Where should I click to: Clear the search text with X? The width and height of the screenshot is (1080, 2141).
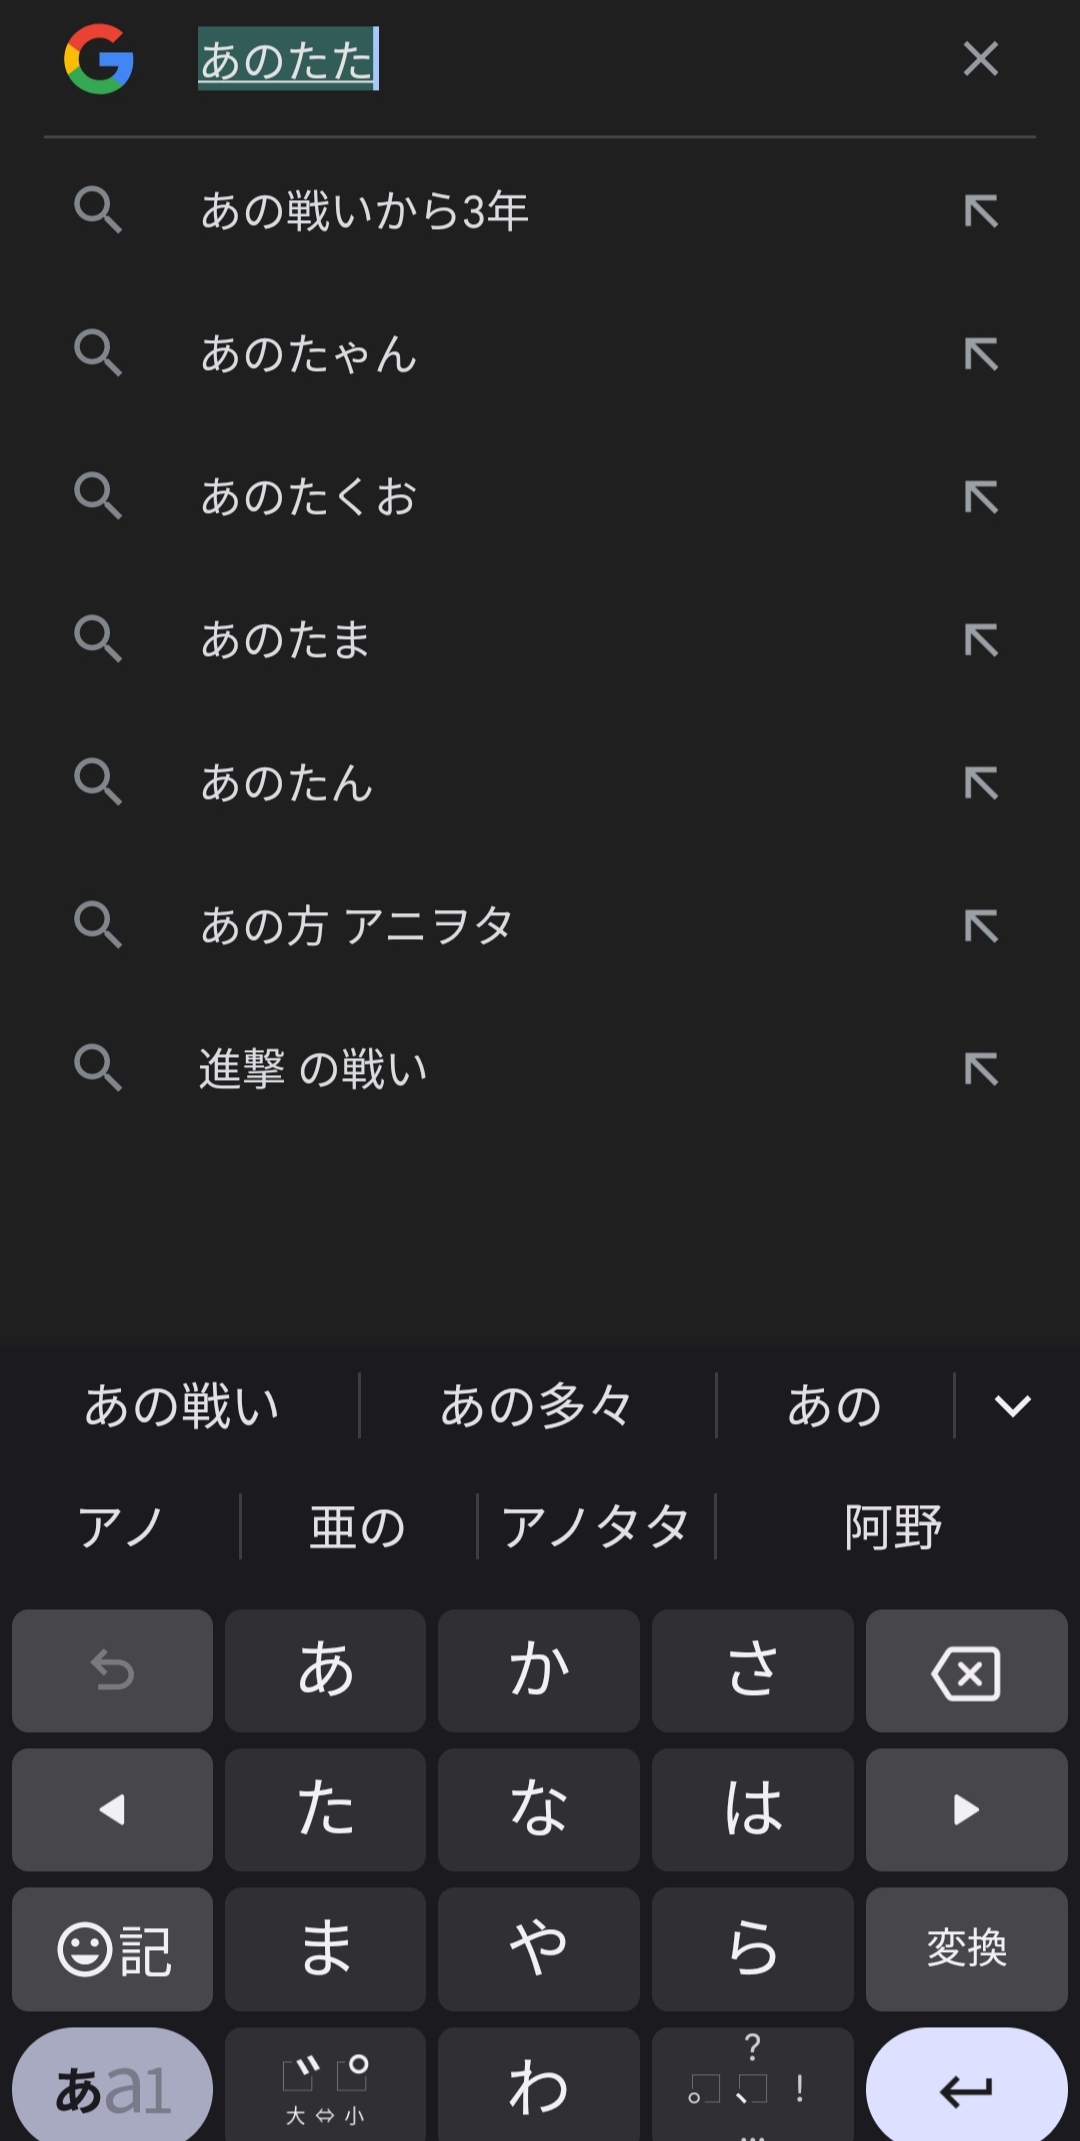pyautogui.click(x=980, y=59)
